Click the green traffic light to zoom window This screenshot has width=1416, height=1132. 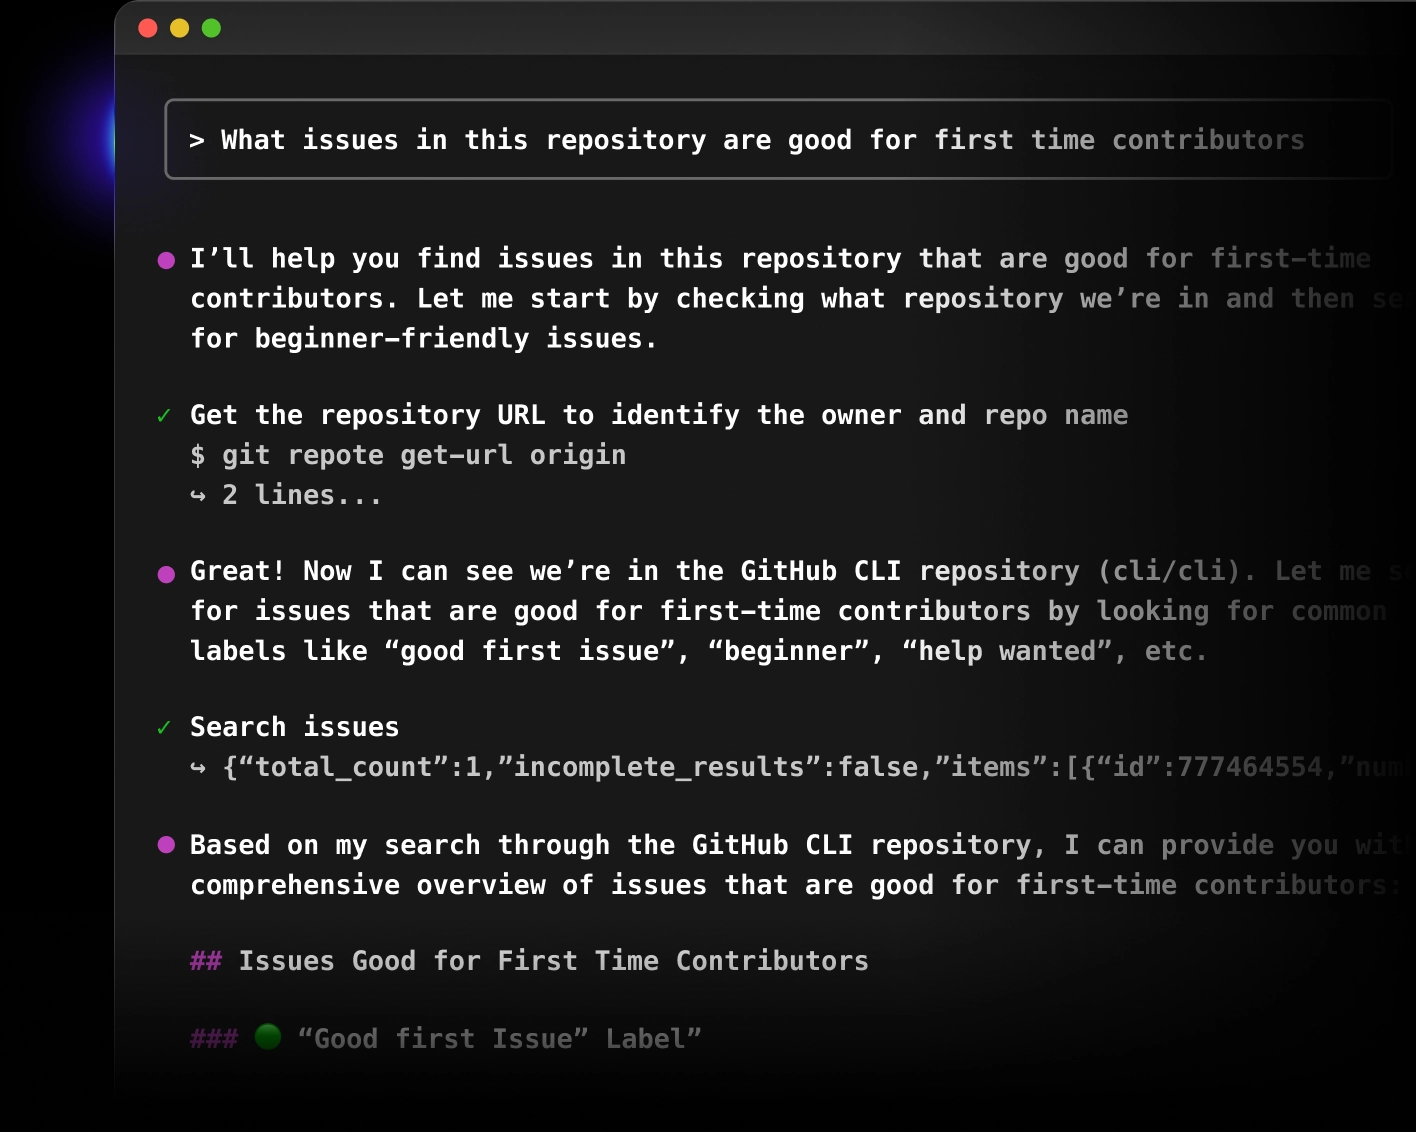coord(210,30)
